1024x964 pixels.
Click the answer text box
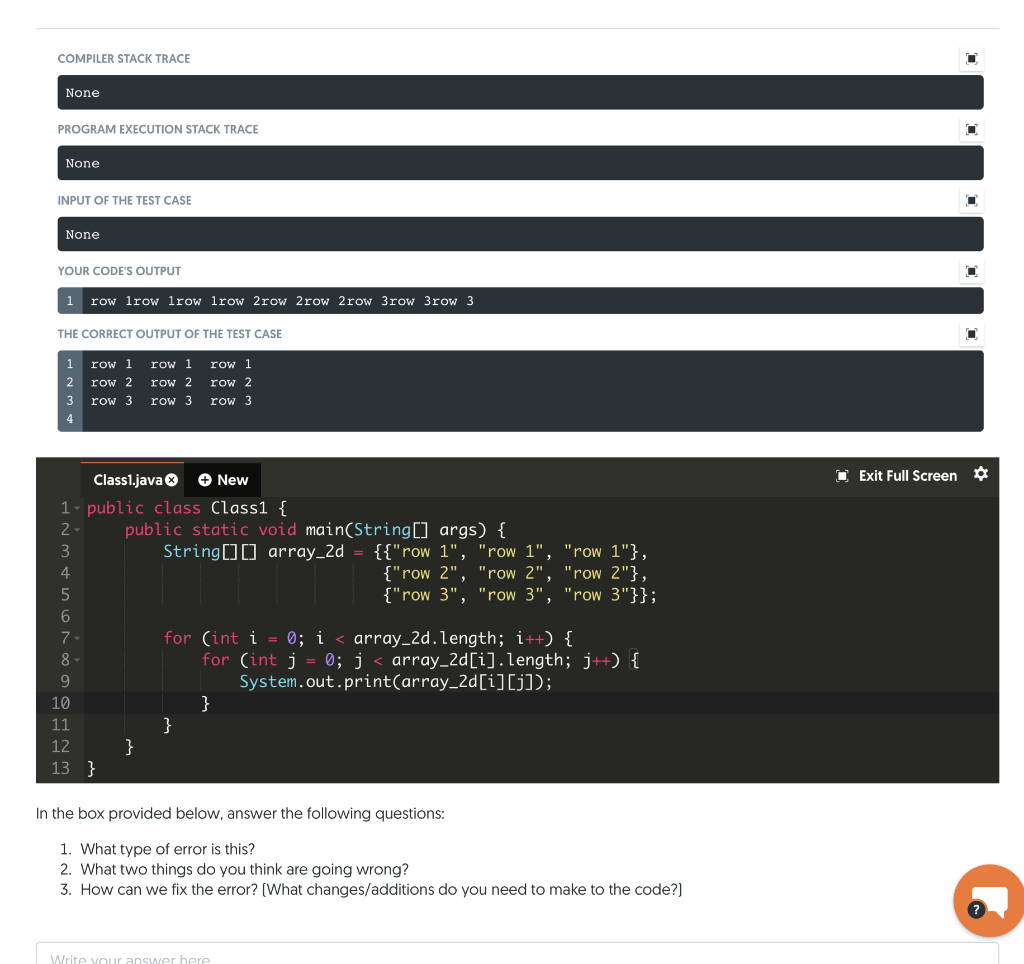(x=500, y=957)
